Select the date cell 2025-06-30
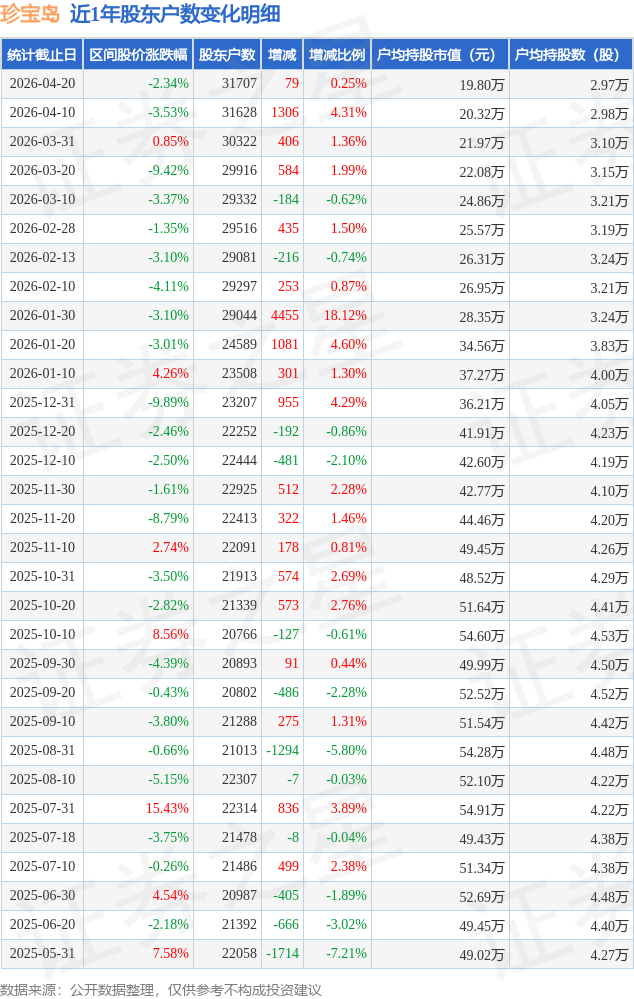This screenshot has width=634, height=999. click(42, 895)
